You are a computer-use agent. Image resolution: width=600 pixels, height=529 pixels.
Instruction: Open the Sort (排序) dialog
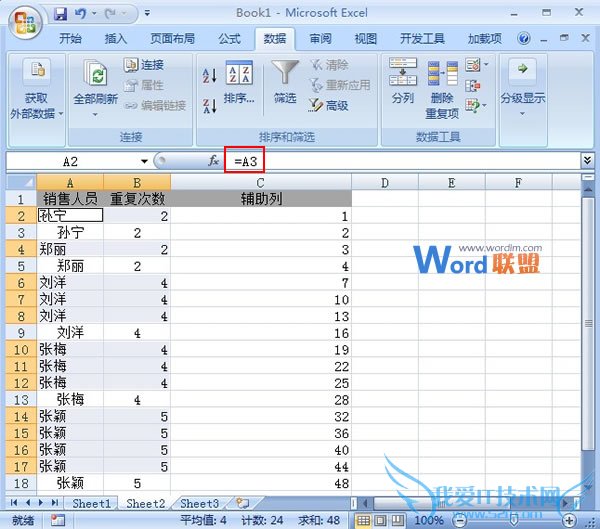point(239,82)
